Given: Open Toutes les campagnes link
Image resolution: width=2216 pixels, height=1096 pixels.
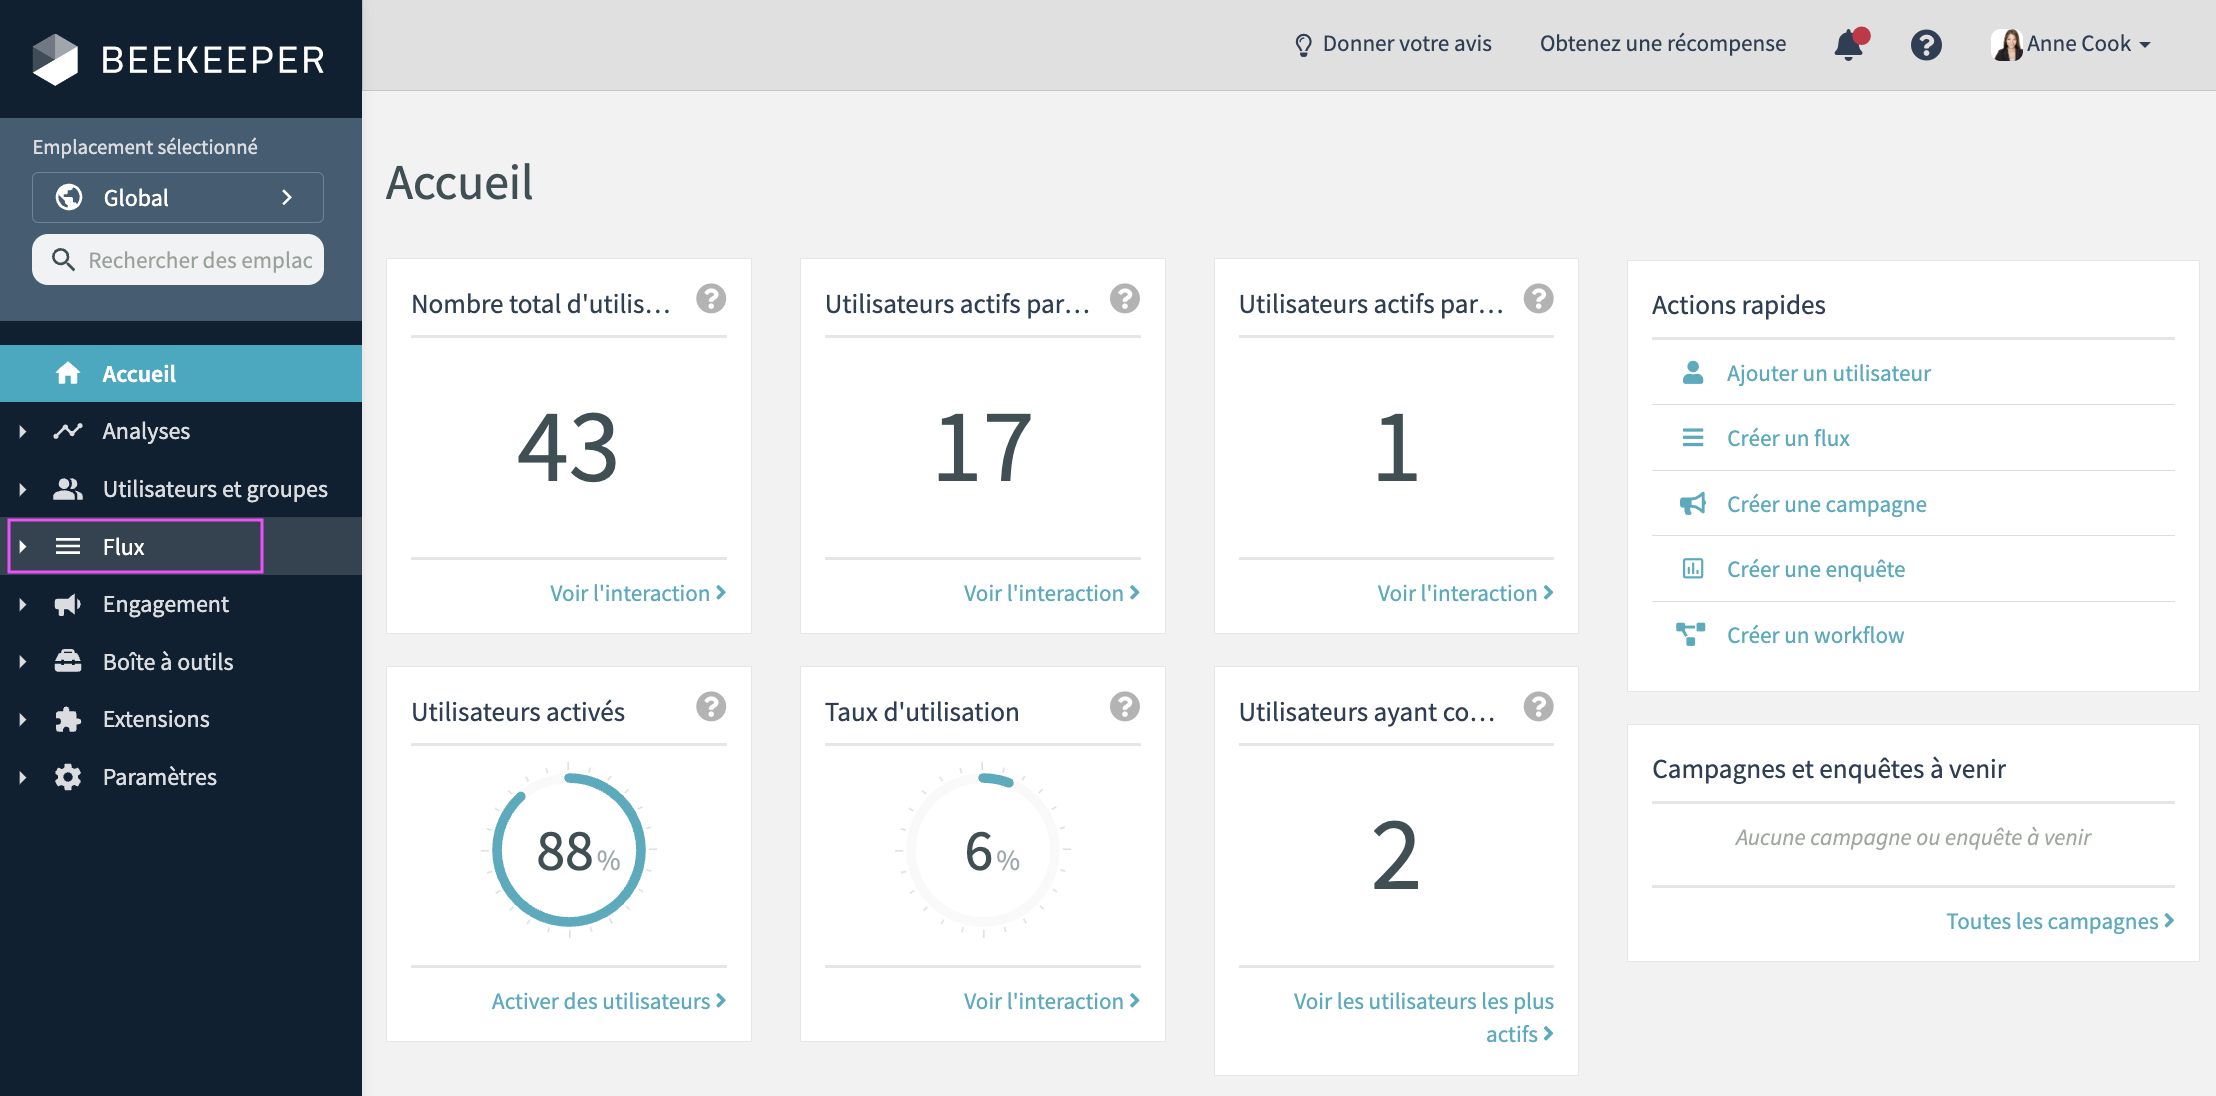Looking at the screenshot, I should [x=2059, y=921].
